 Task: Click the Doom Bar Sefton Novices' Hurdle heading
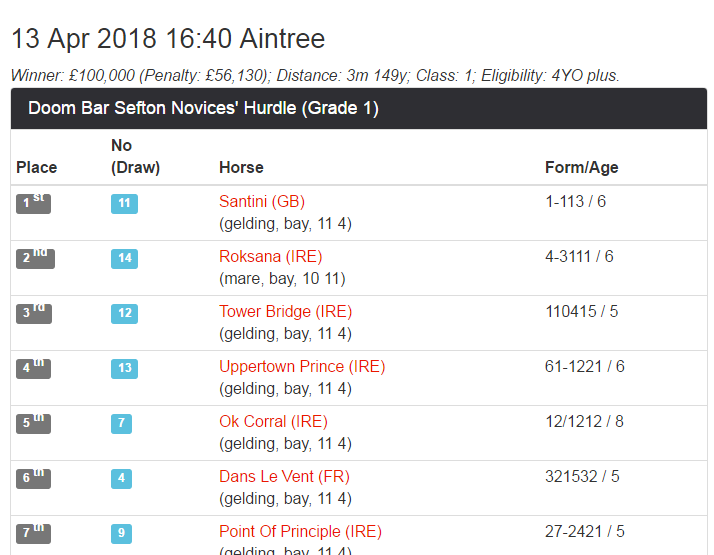pyautogui.click(x=203, y=109)
